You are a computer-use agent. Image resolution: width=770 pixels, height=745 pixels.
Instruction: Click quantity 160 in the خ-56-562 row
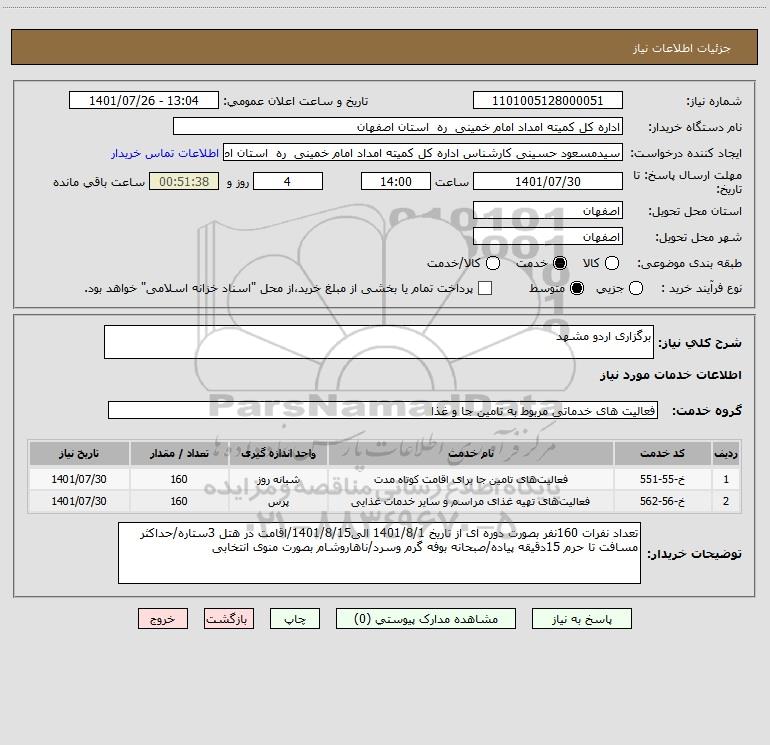click(x=179, y=501)
